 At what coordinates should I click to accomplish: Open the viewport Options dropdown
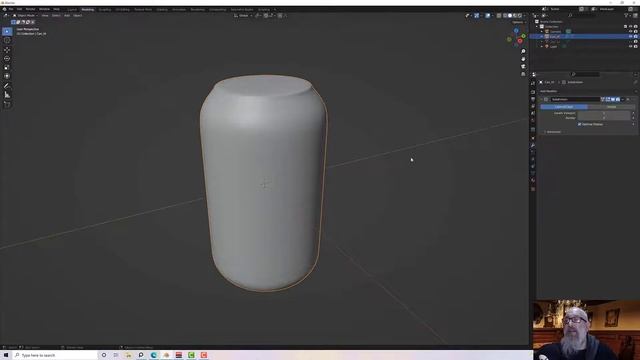518,22
